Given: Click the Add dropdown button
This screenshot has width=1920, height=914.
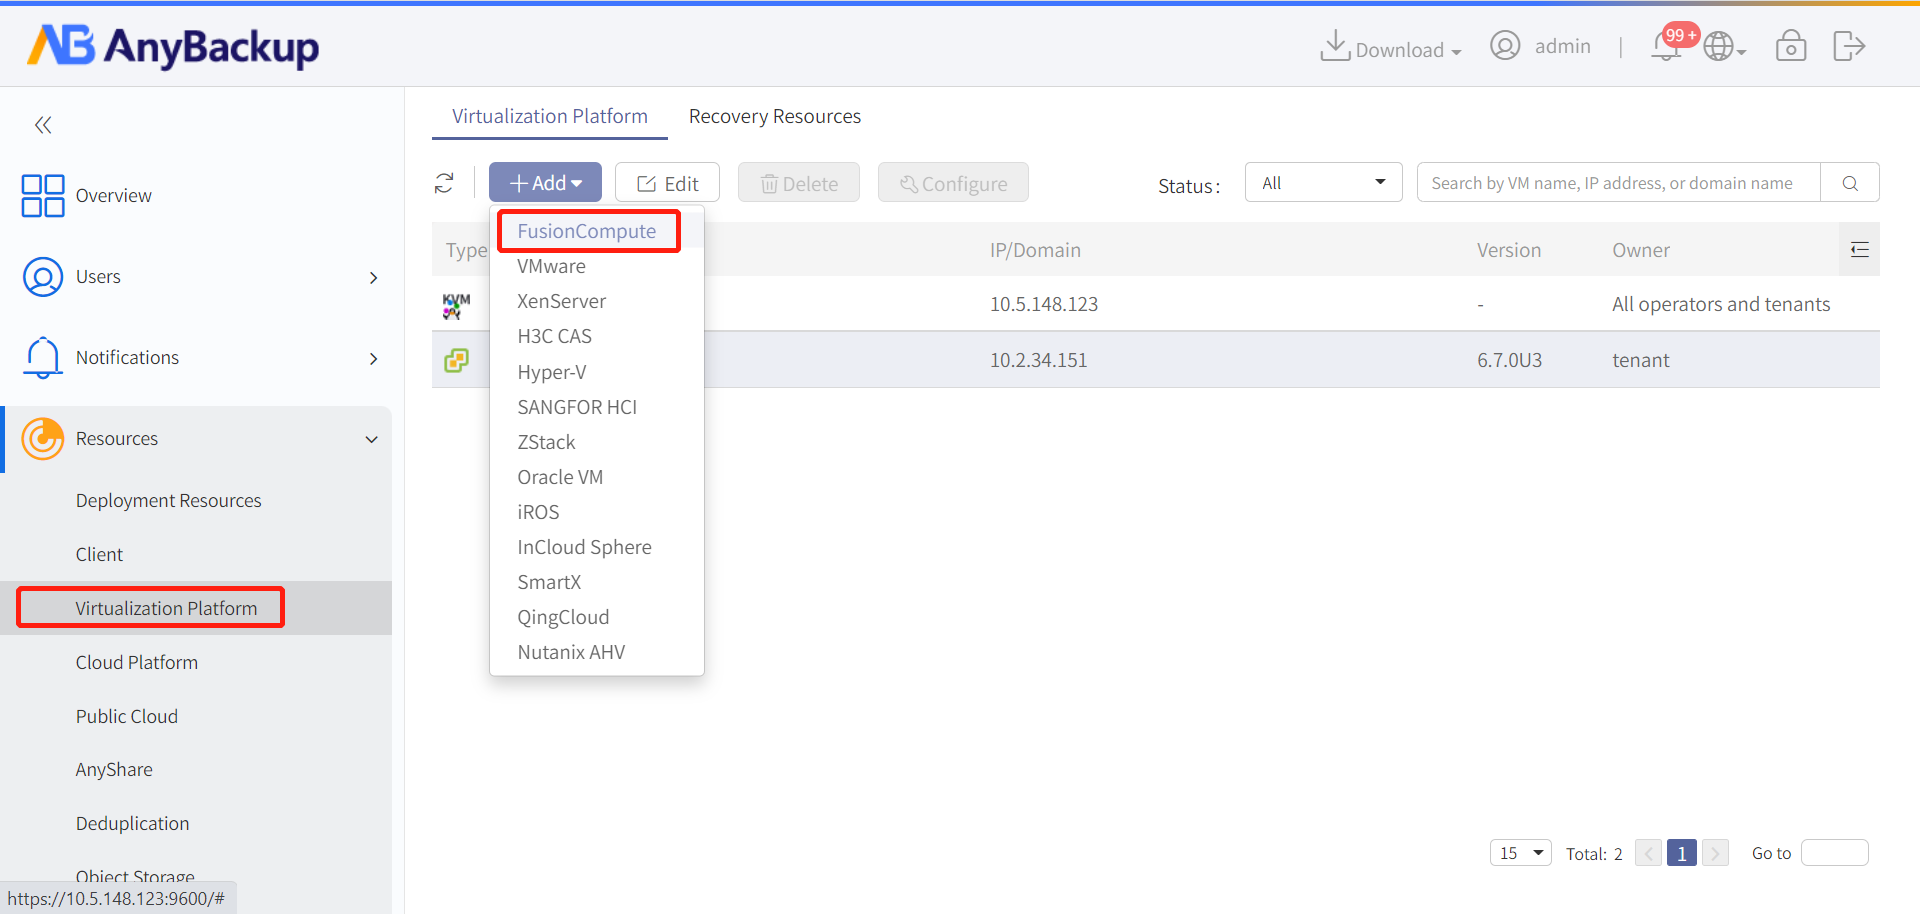Looking at the screenshot, I should pyautogui.click(x=545, y=182).
